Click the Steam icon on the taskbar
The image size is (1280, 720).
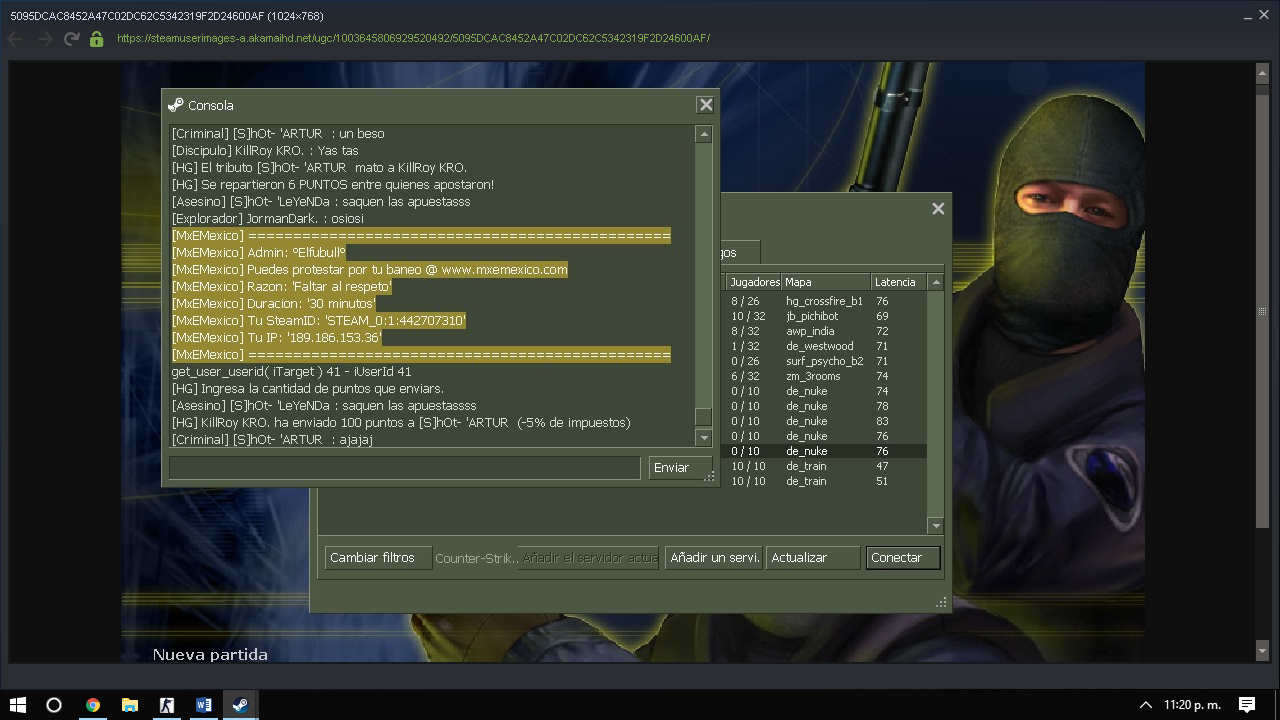240,704
